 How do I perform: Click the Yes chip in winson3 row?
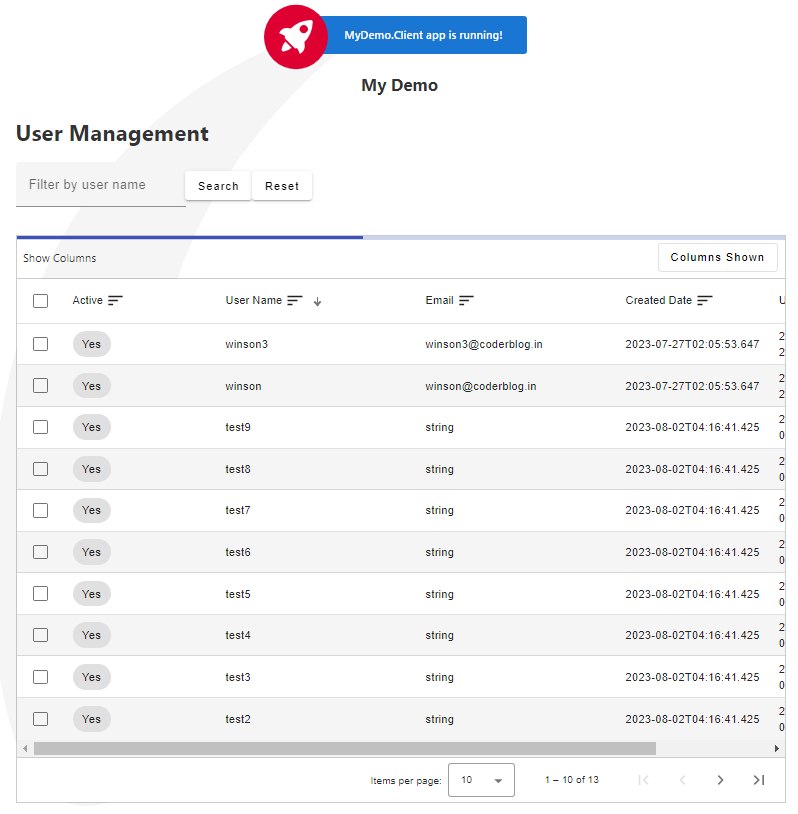91,344
